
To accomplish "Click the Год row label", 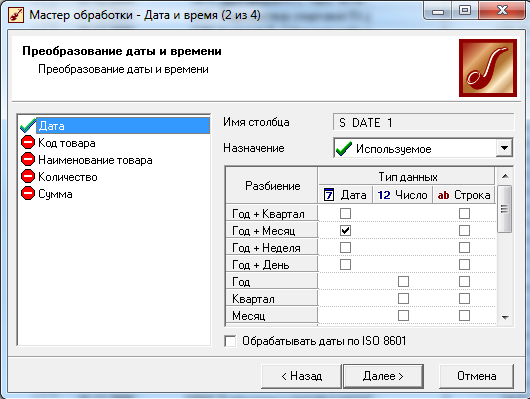I will (x=272, y=281).
